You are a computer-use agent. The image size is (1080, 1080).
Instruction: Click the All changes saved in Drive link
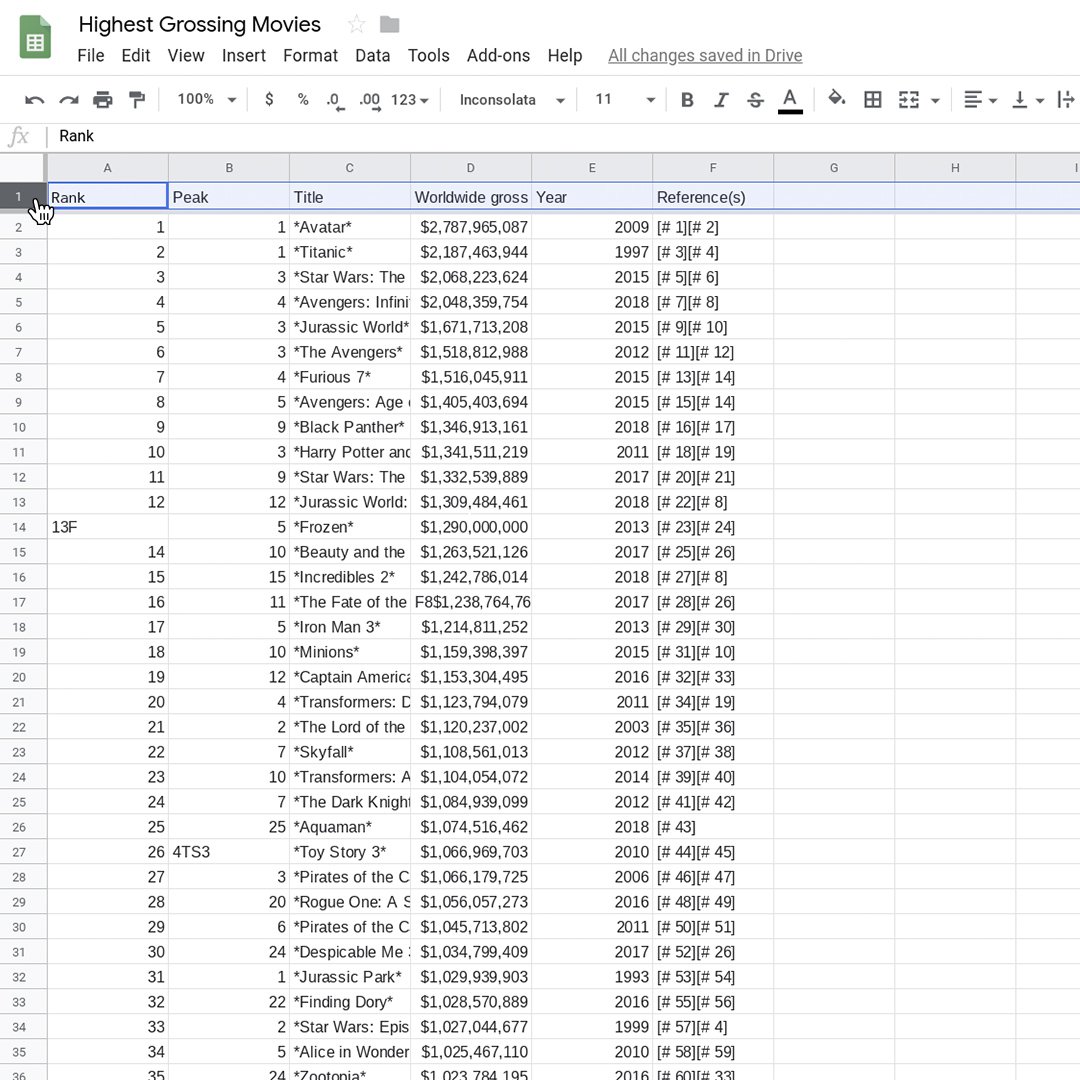tap(705, 56)
